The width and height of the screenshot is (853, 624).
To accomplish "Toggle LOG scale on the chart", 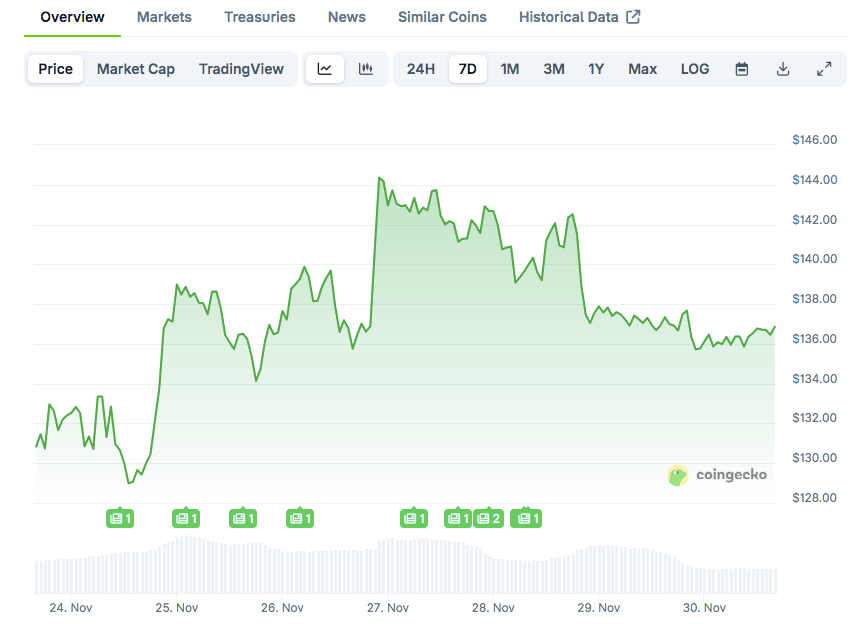I will [x=695, y=69].
